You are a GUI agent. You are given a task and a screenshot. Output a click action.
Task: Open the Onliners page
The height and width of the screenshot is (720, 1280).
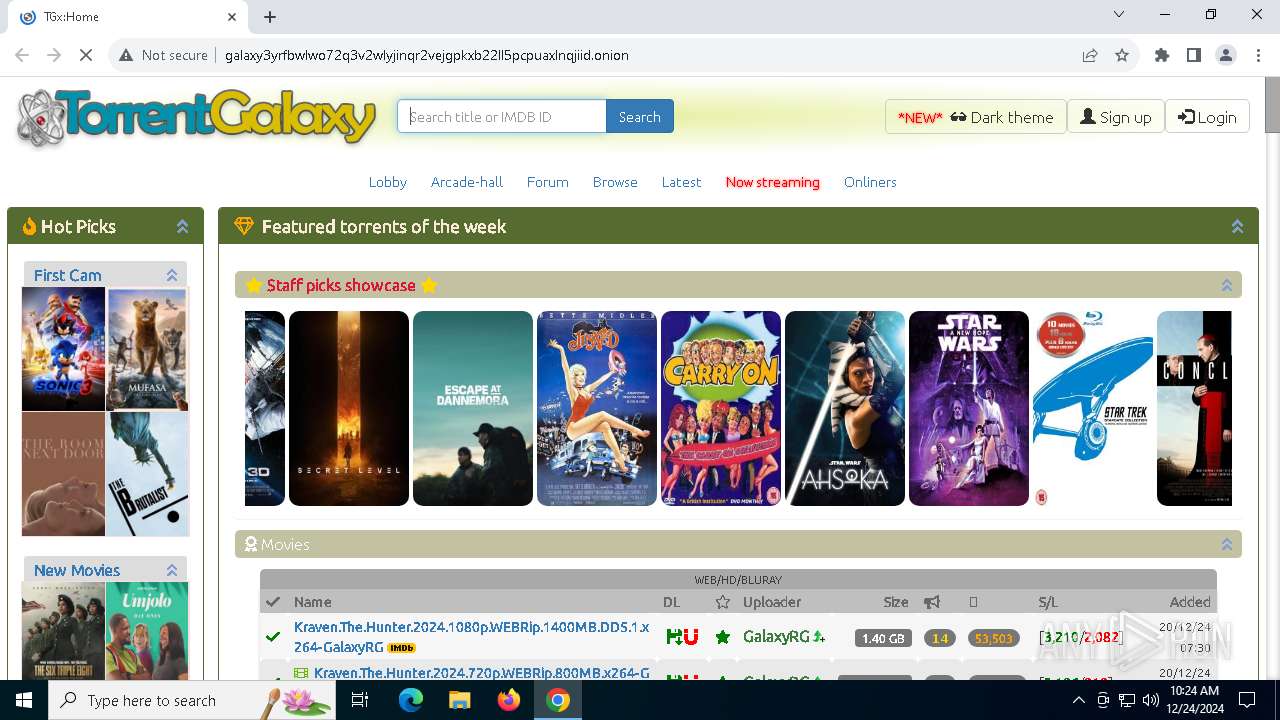870,182
